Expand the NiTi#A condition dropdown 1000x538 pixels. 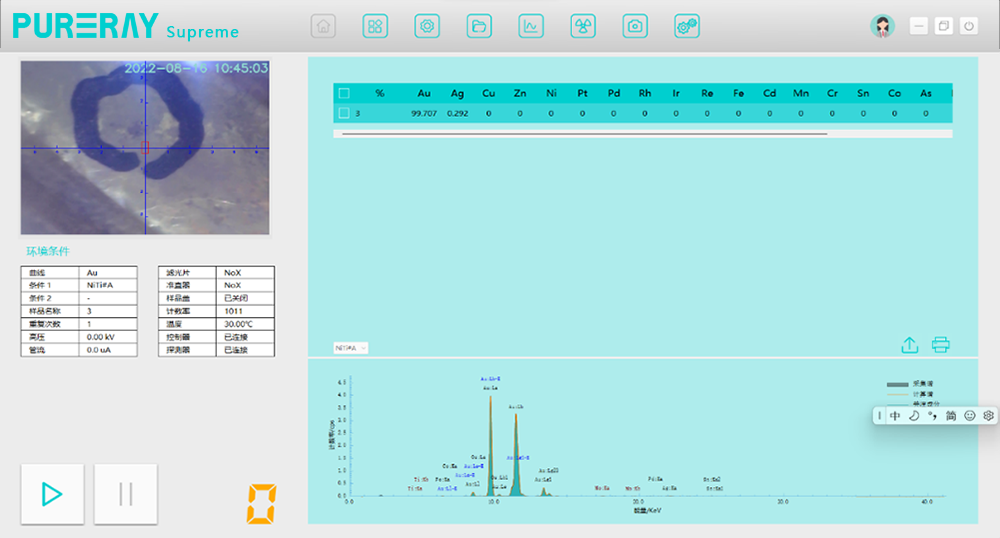351,348
